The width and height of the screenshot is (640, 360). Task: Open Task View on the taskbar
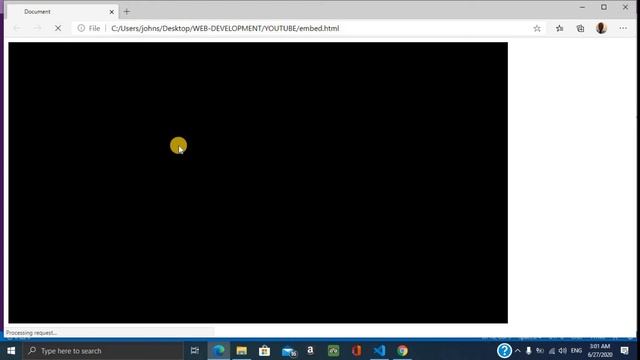[x=195, y=351]
